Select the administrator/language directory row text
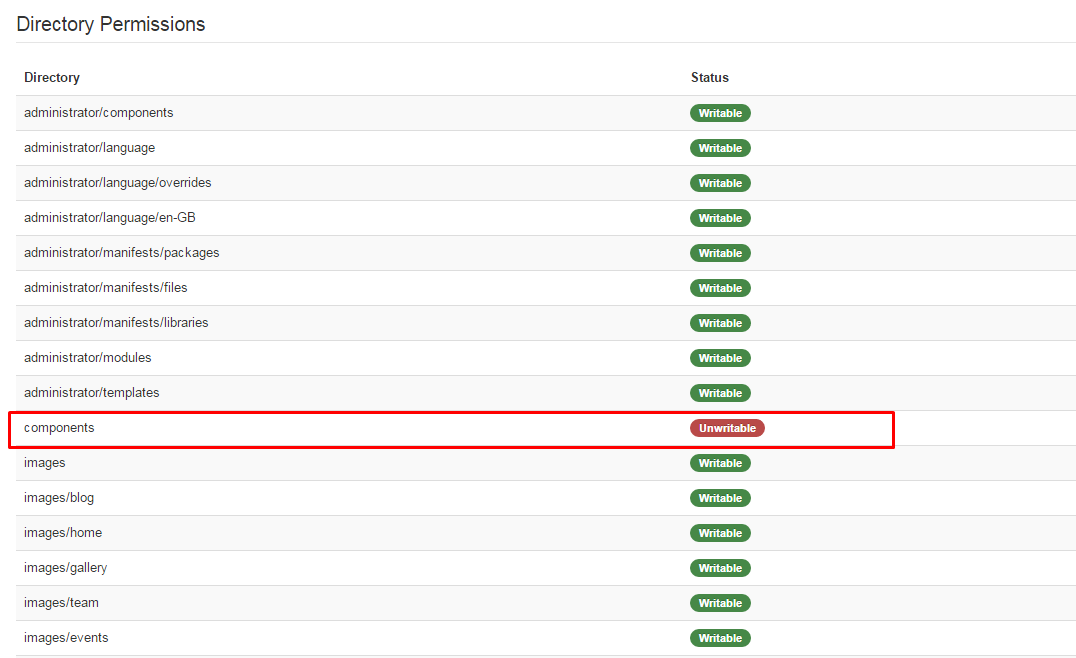 89,148
